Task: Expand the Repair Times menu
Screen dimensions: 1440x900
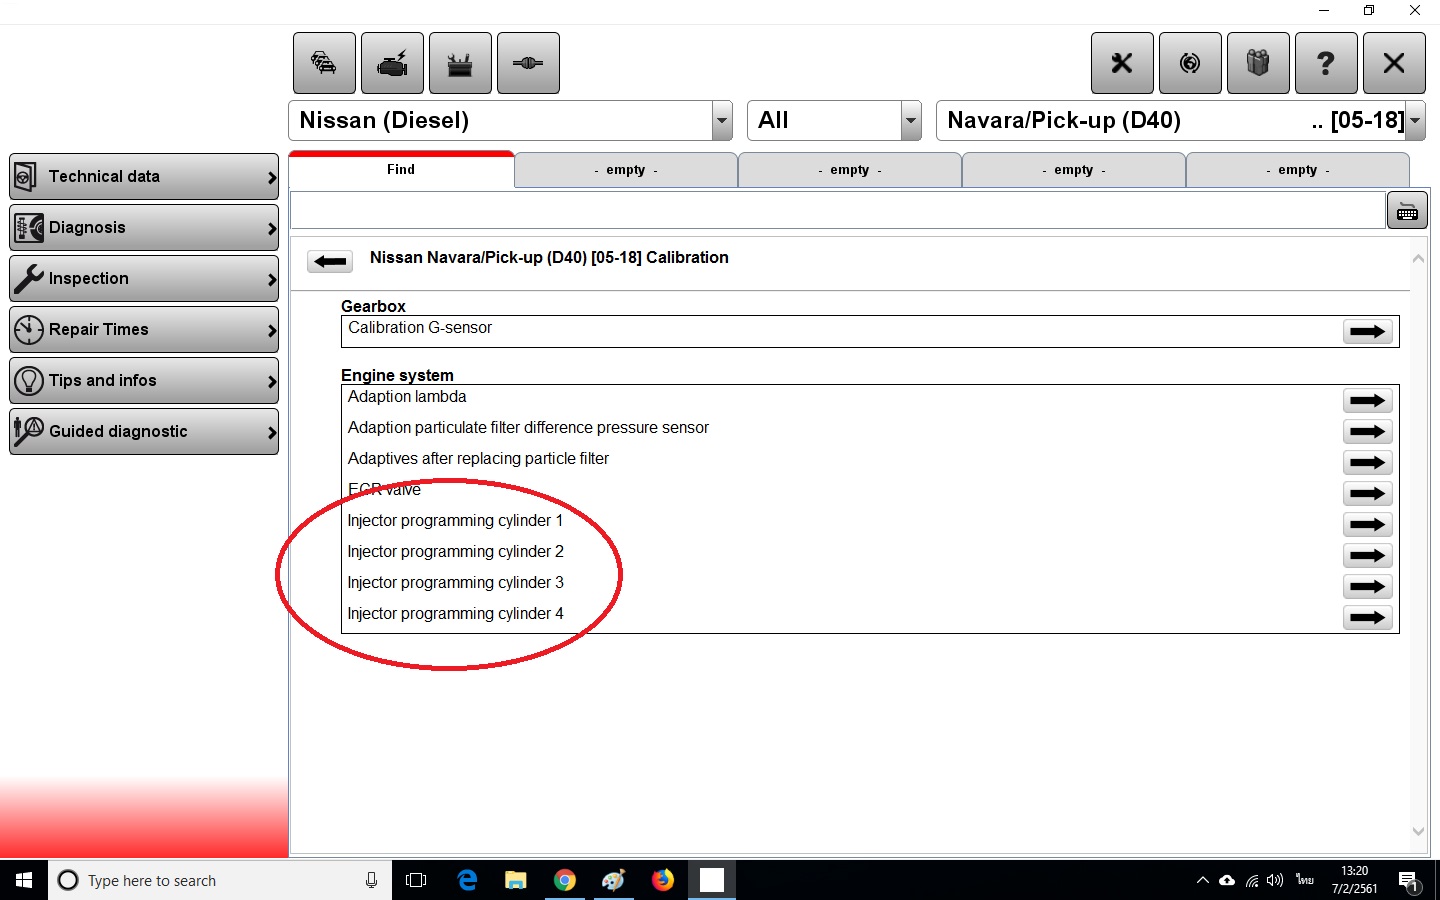Action: click(144, 330)
